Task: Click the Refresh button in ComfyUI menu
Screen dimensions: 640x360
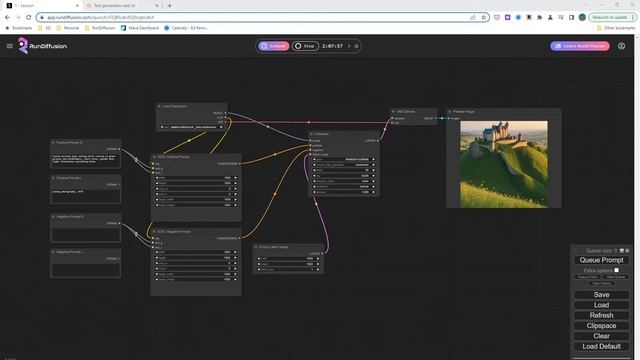Action: tap(601, 316)
